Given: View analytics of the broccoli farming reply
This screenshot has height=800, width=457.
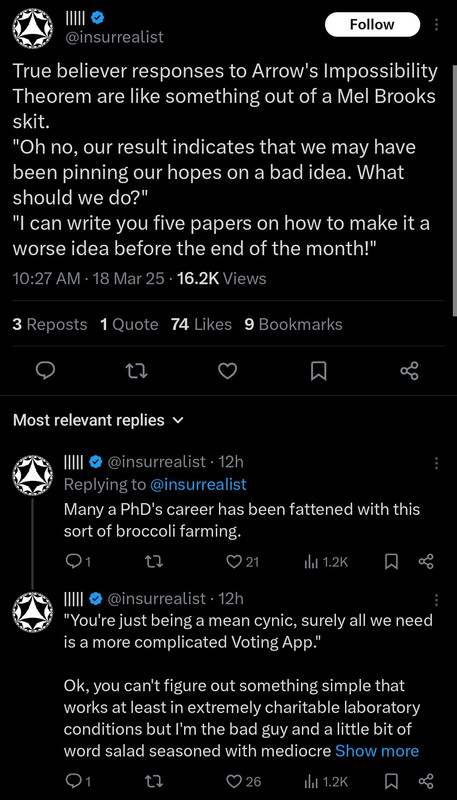Looking at the screenshot, I should [326, 562].
